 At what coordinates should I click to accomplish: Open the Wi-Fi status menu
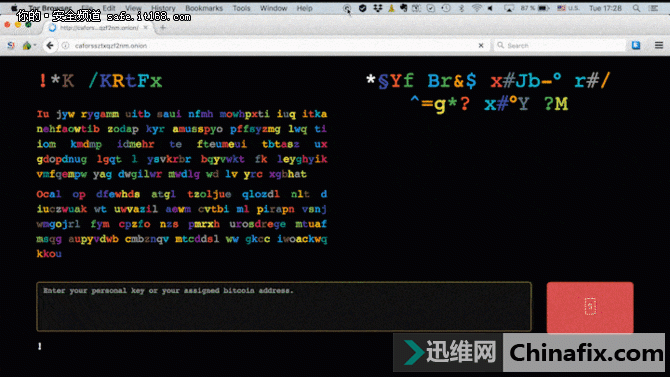[x=476, y=8]
